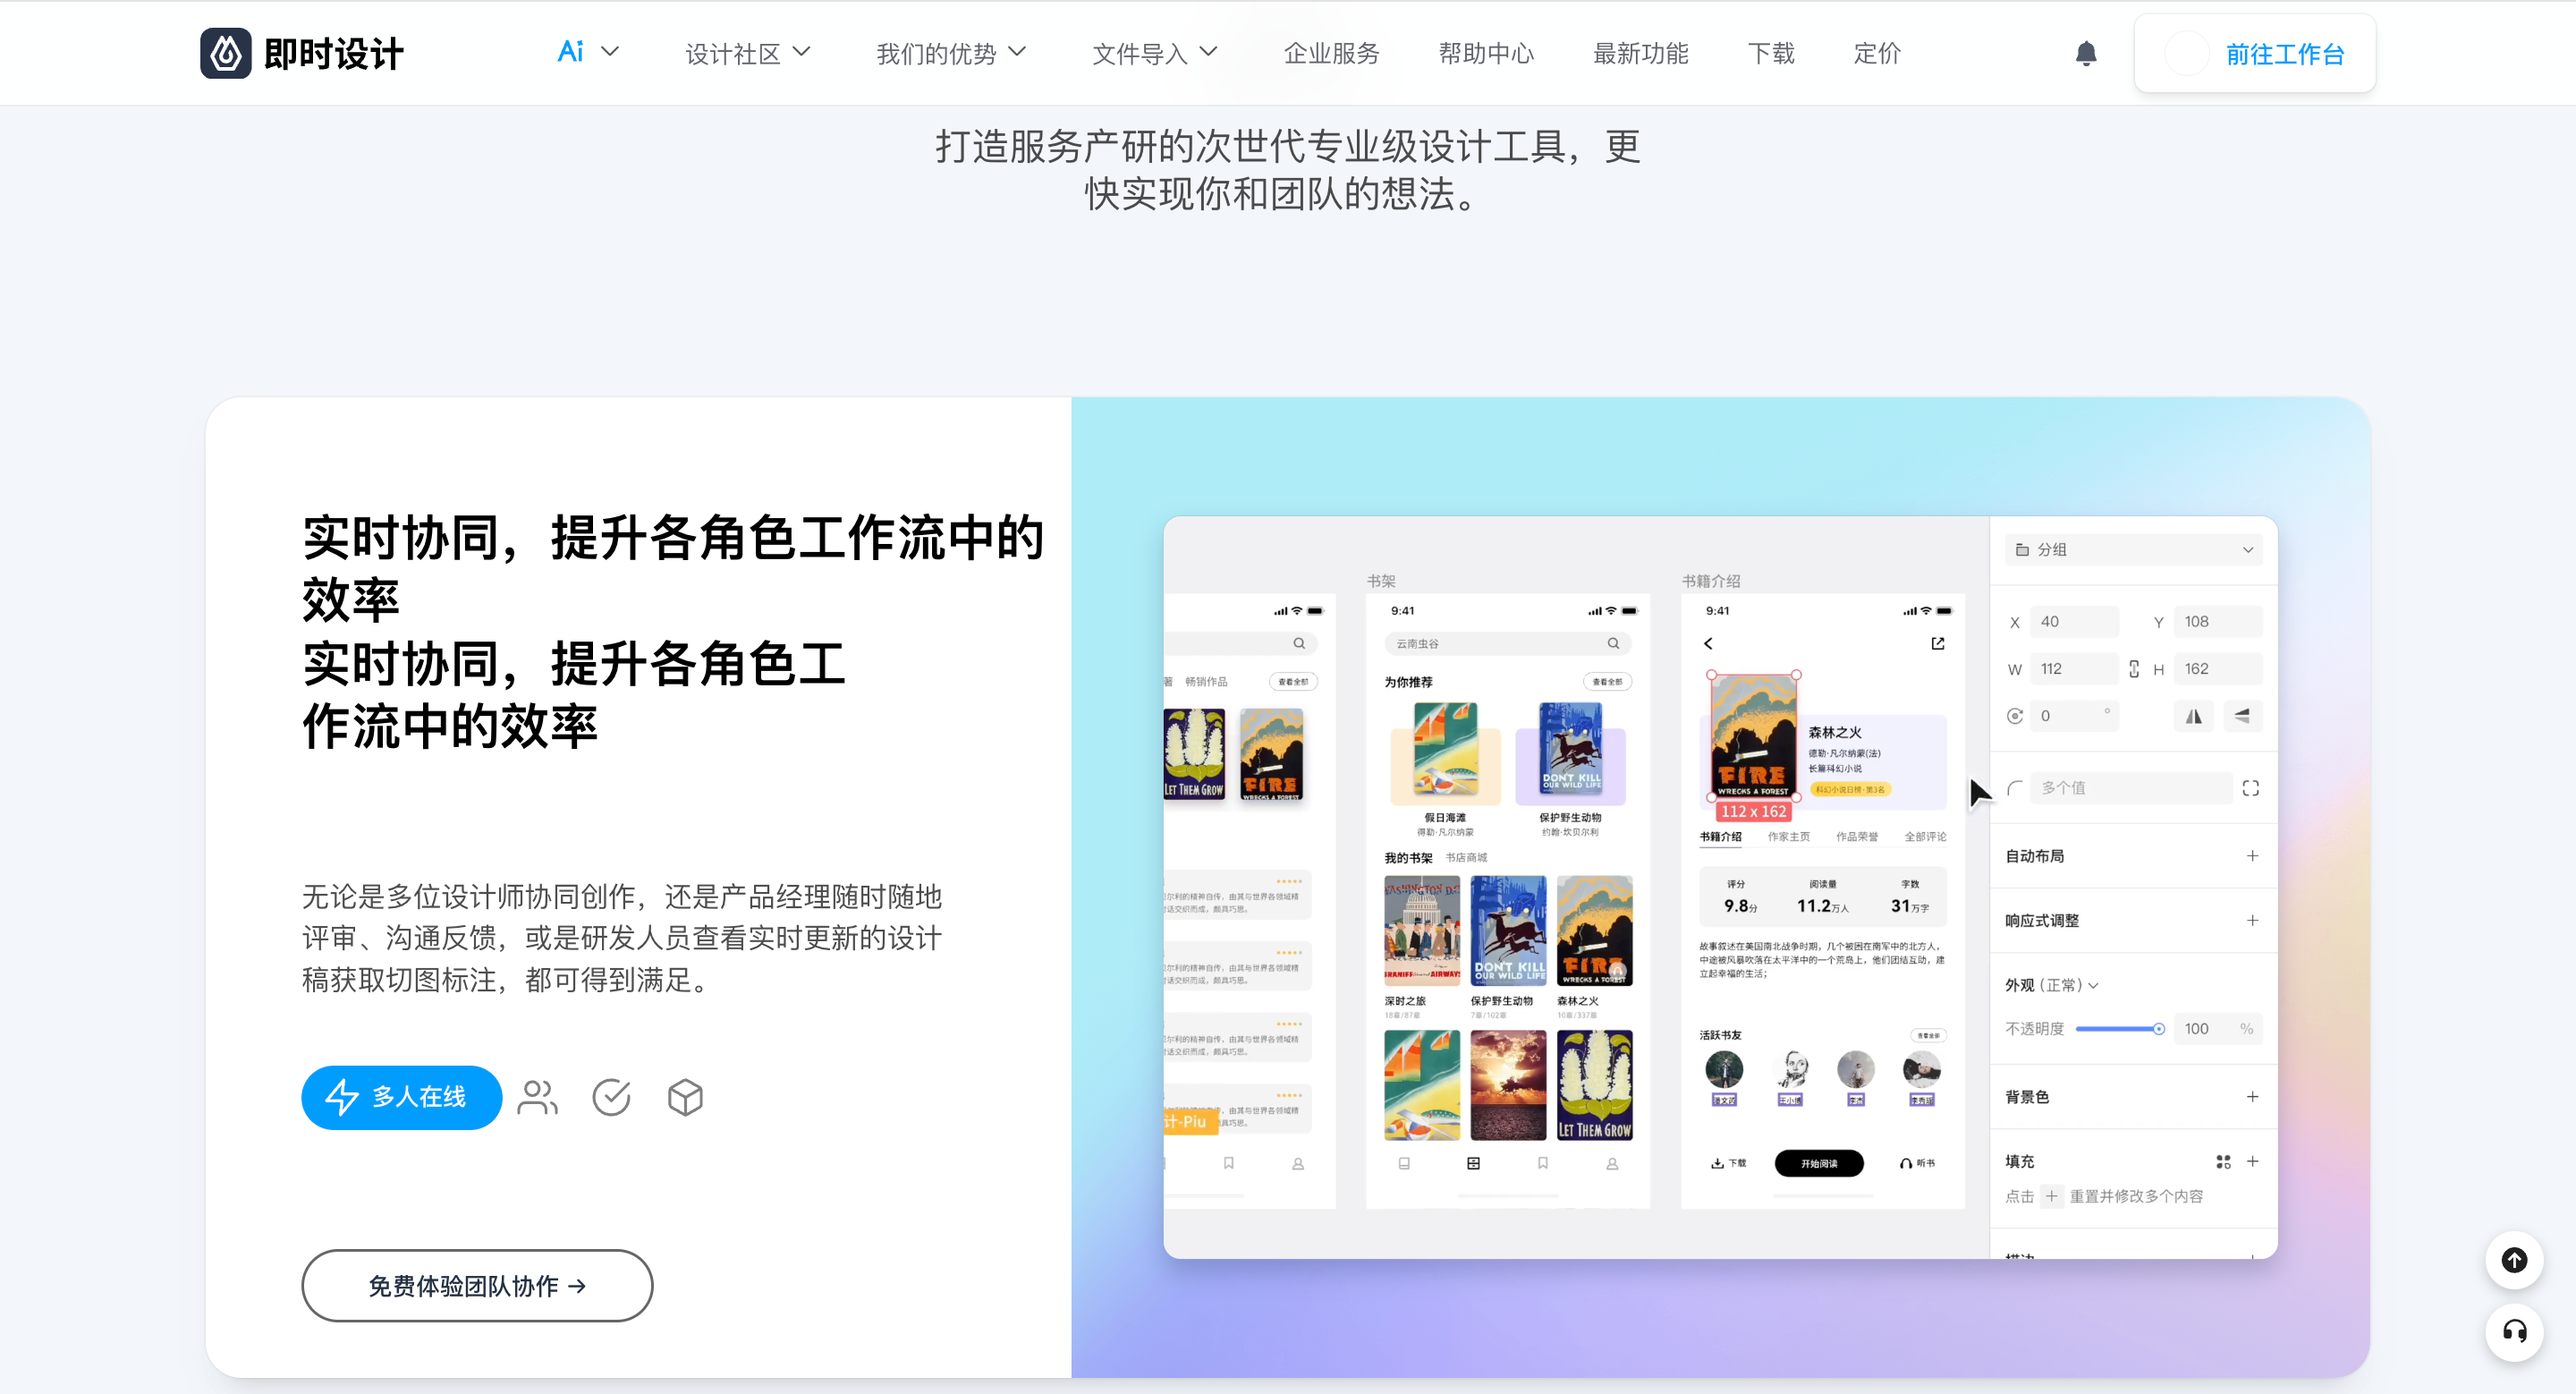
Task: Click the 填充 multi-fill grid icon
Action: [2224, 1161]
